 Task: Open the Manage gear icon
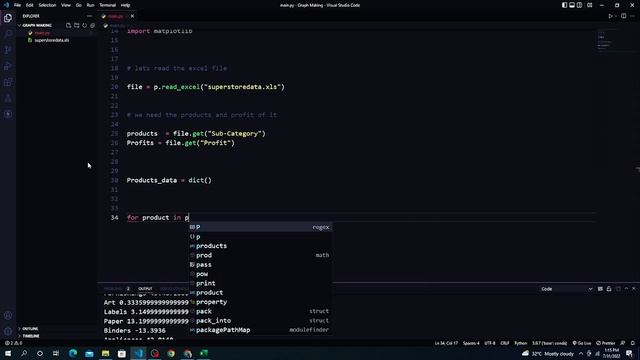pyautogui.click(x=8, y=331)
